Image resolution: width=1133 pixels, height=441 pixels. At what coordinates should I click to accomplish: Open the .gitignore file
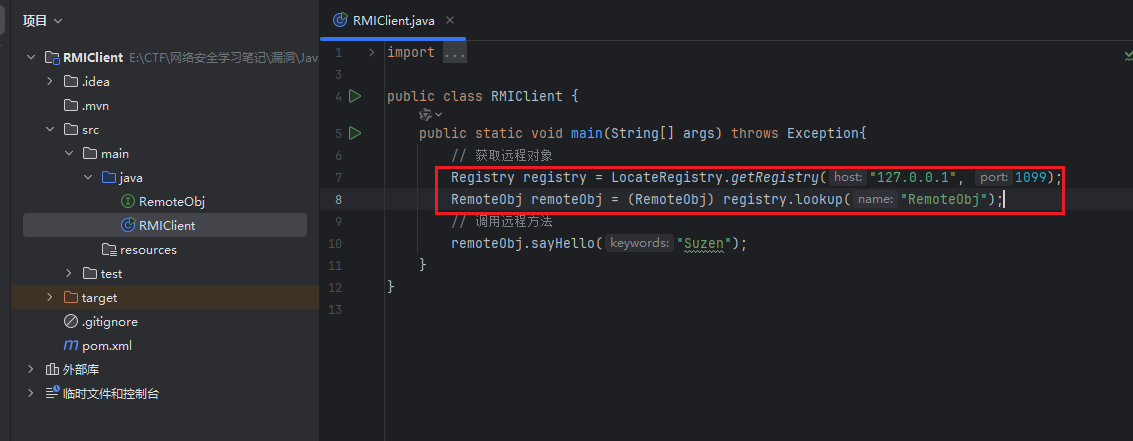pos(109,322)
